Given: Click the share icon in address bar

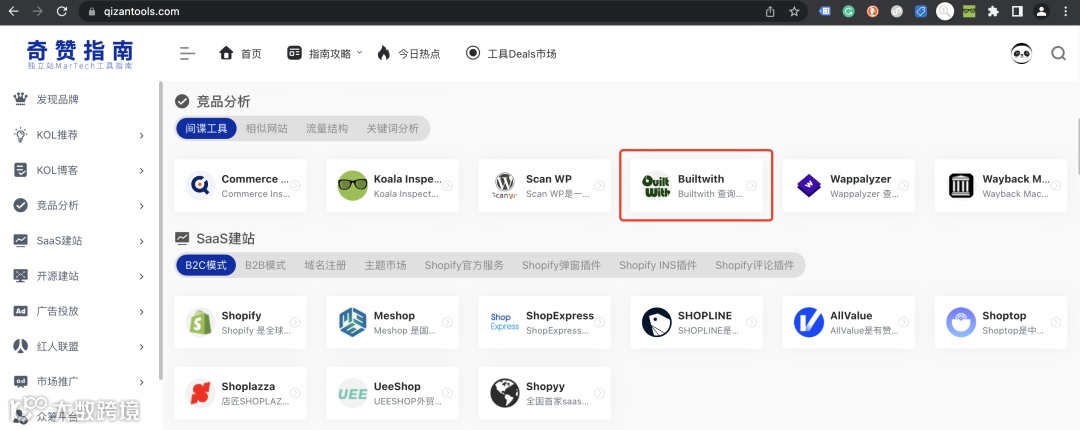Looking at the screenshot, I should click(770, 11).
